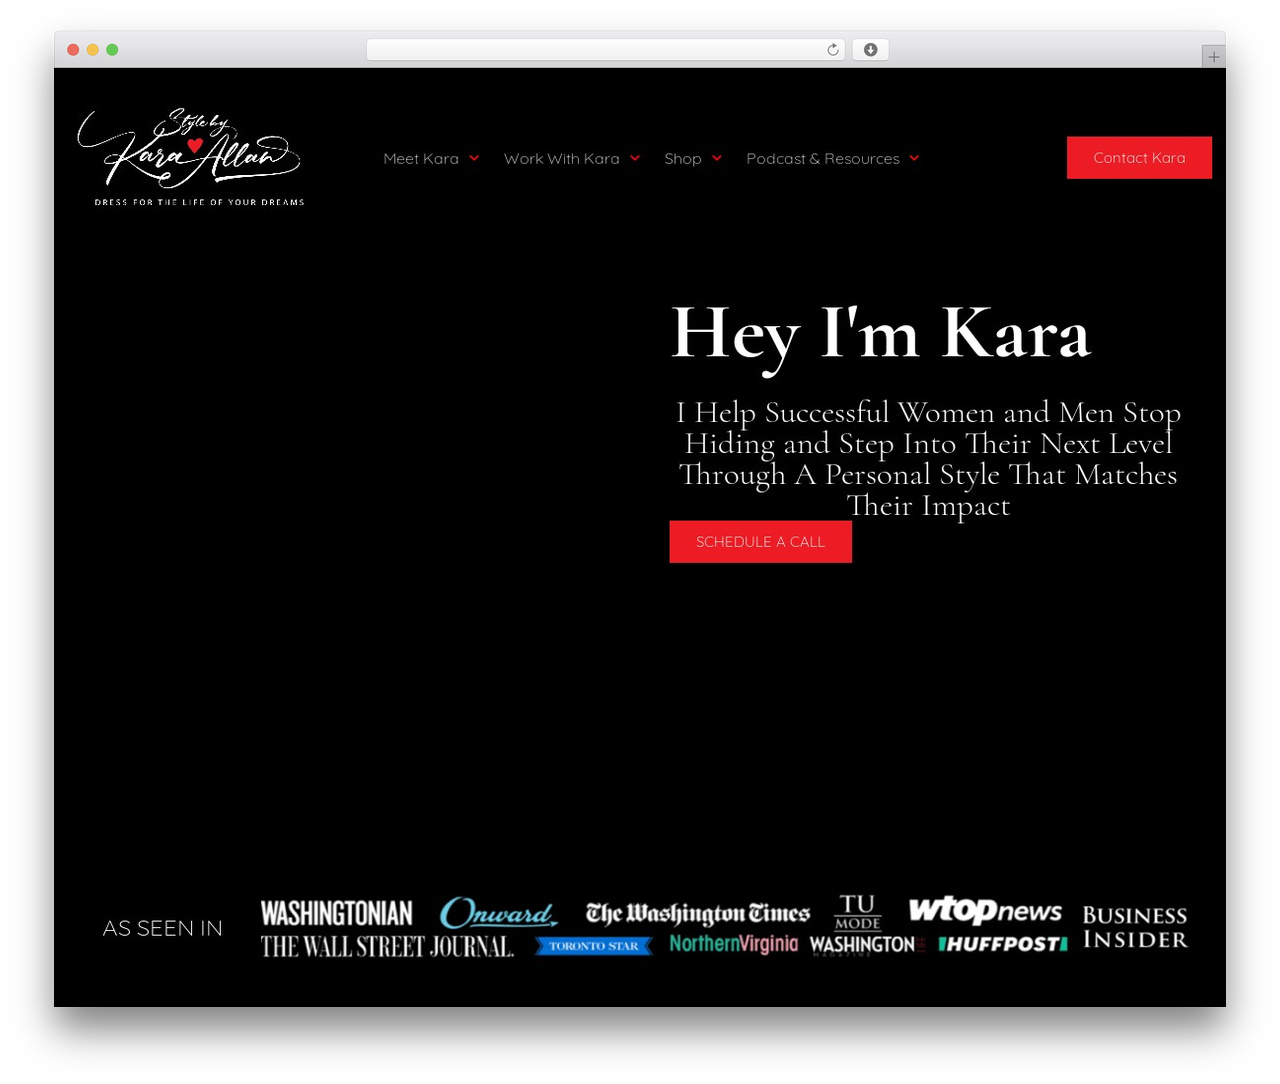Open the Shop menu
1280x1084 pixels.
click(683, 158)
